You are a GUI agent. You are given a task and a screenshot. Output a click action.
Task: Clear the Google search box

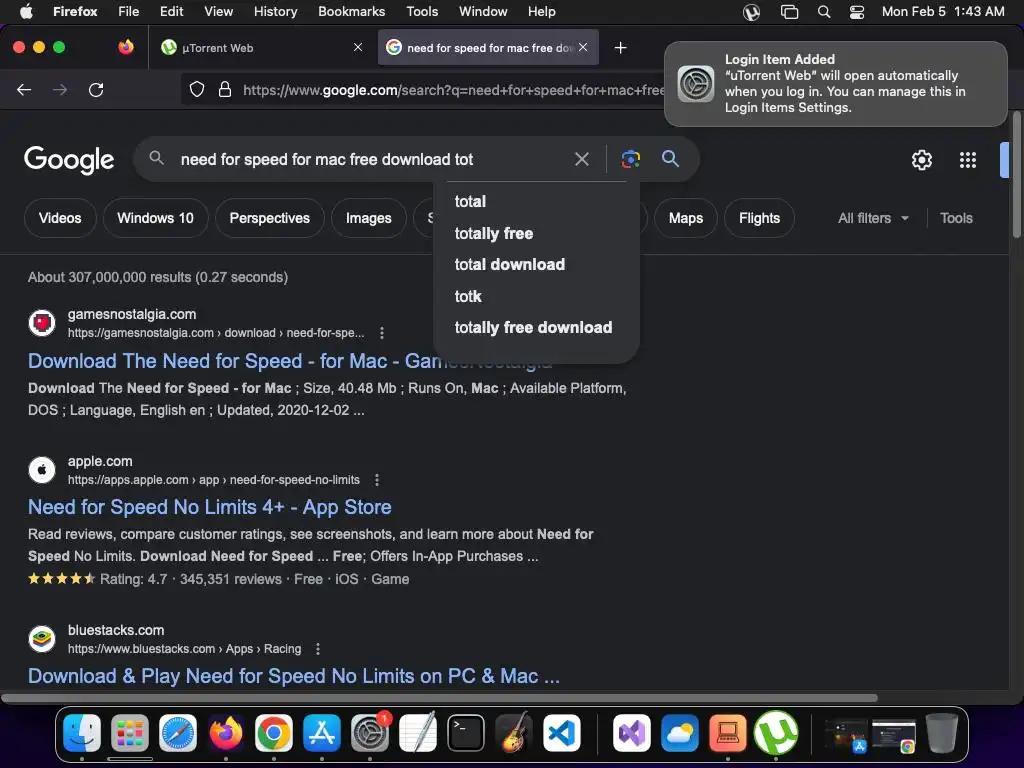[x=581, y=159]
